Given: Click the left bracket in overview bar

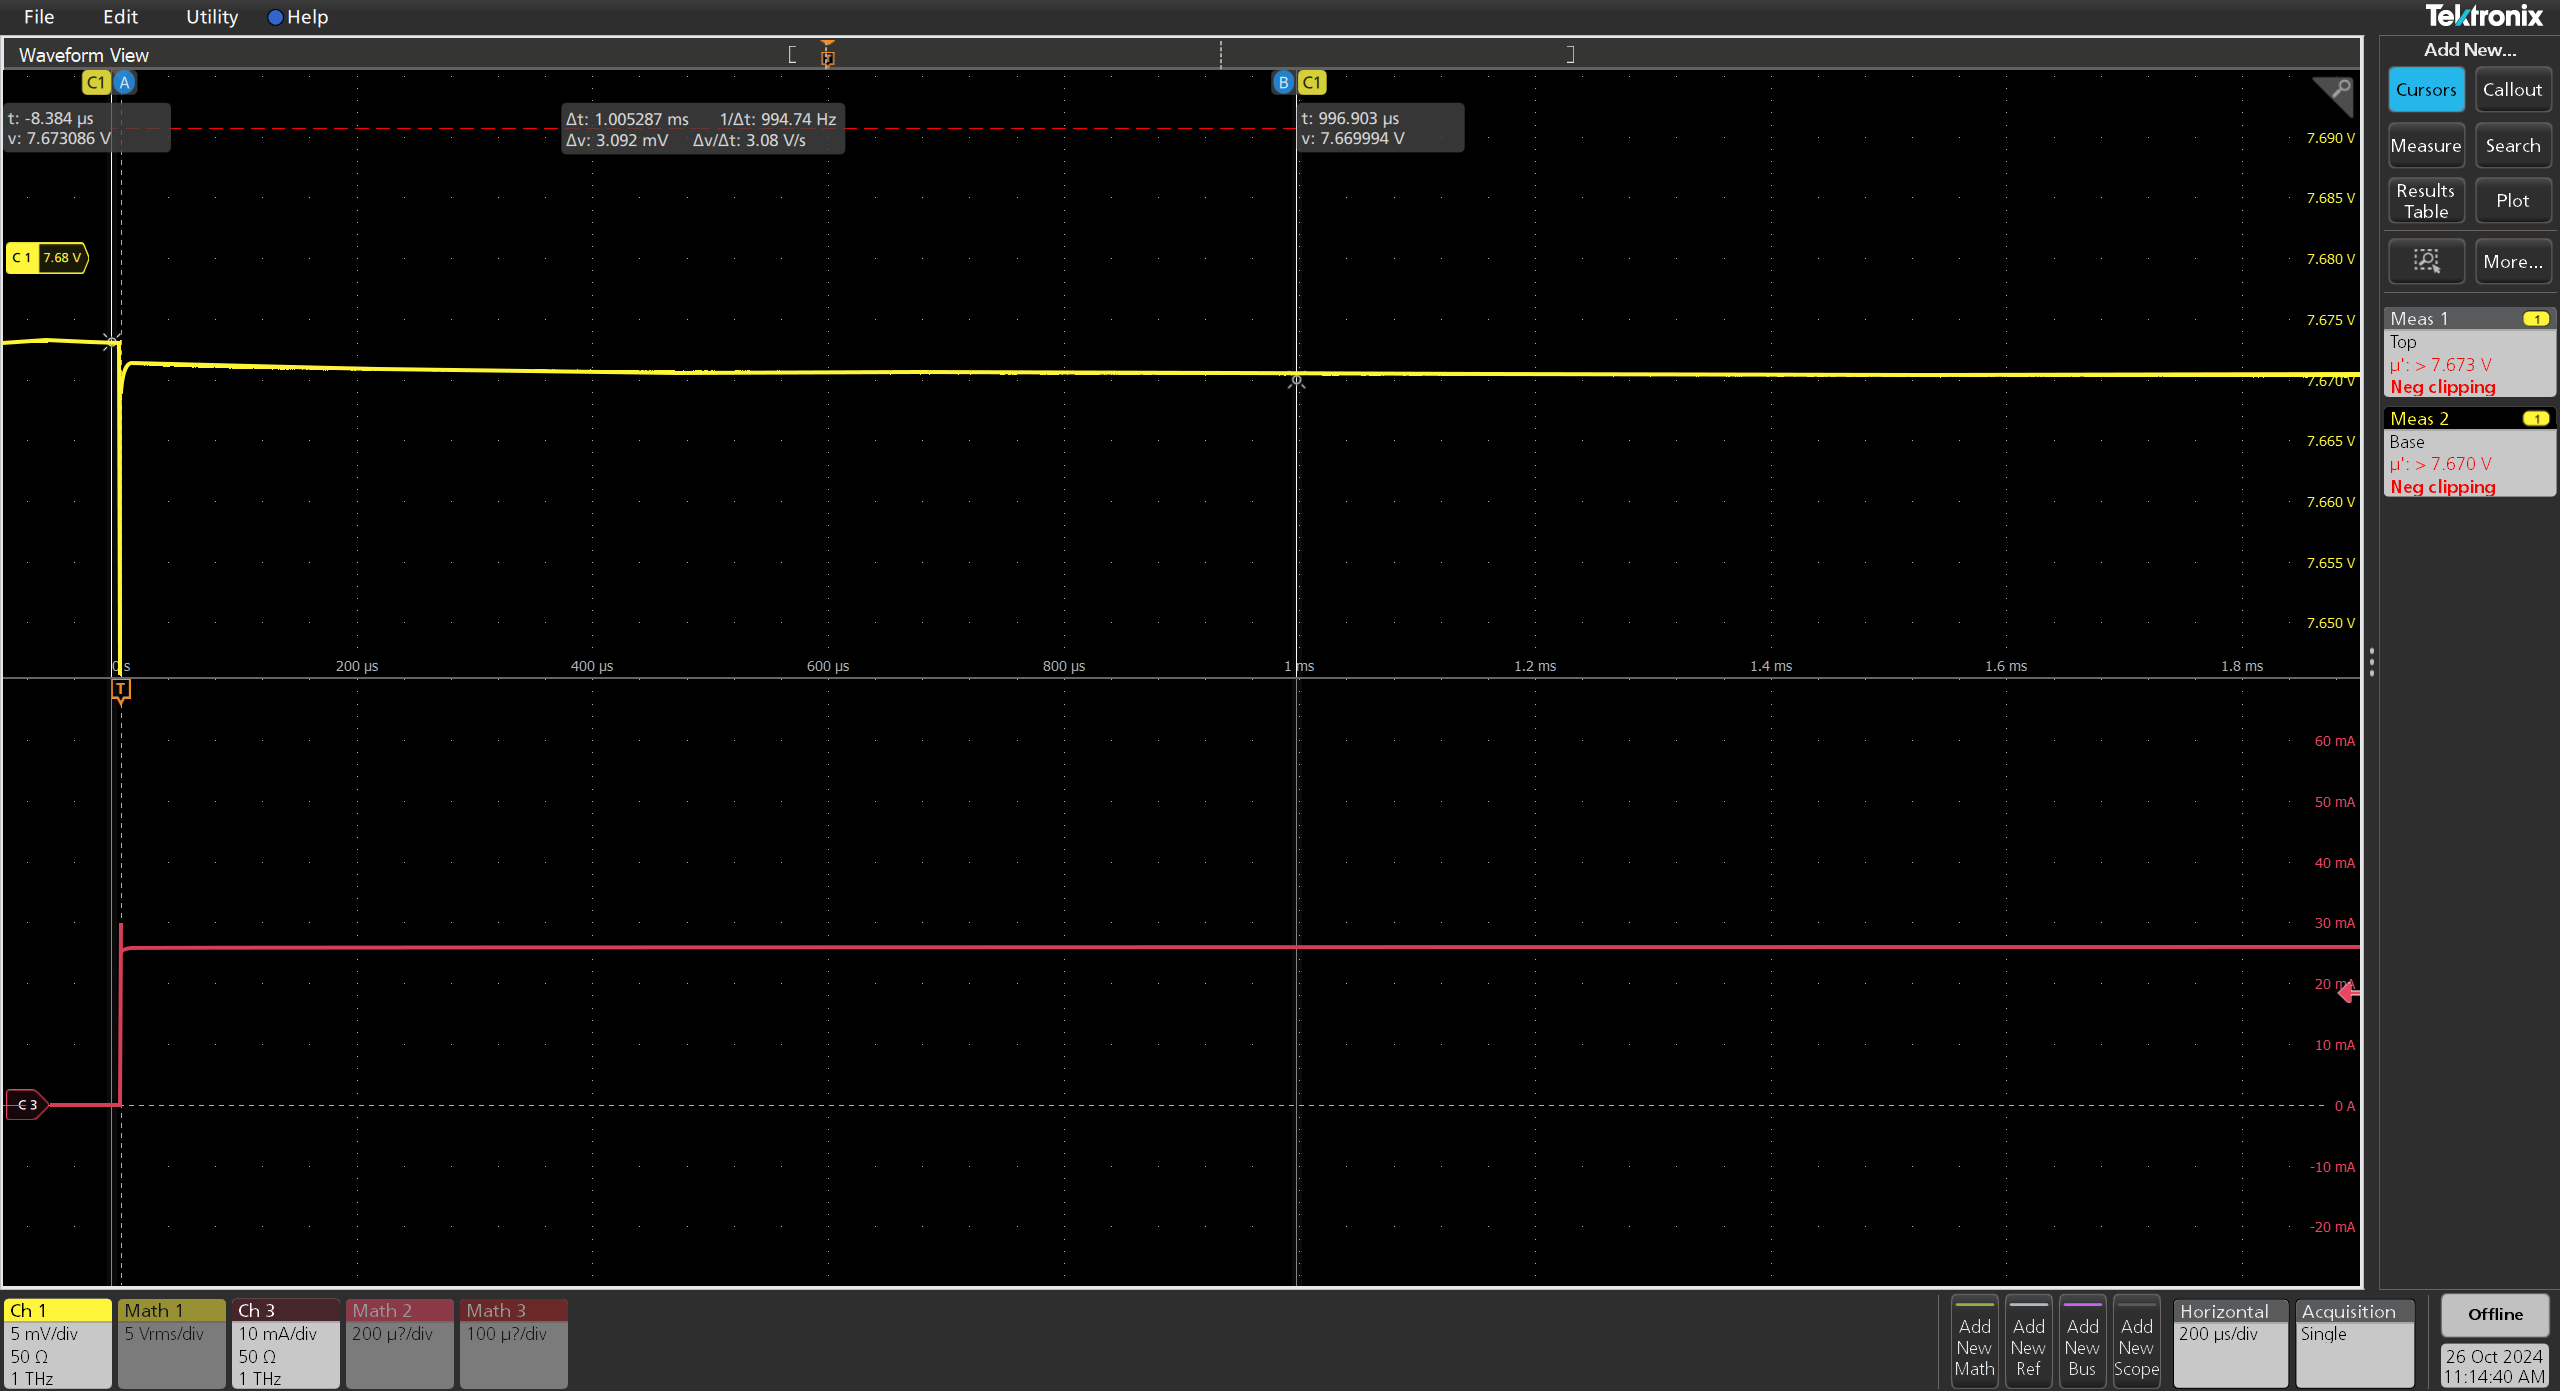Looking at the screenshot, I should coord(792,54).
